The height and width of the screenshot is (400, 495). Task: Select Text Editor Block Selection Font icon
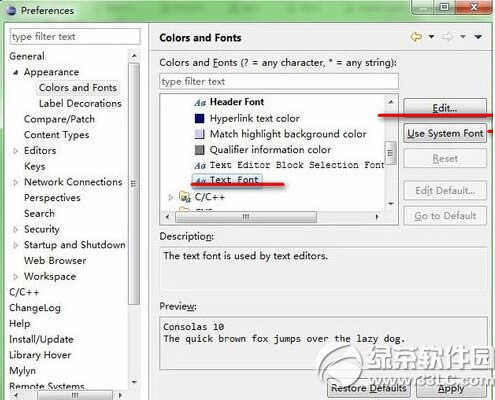tap(200, 165)
